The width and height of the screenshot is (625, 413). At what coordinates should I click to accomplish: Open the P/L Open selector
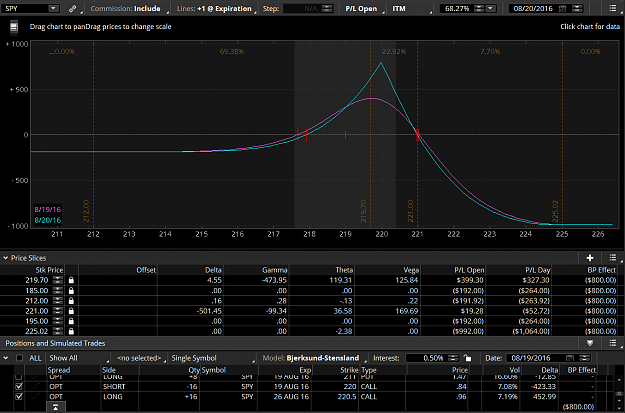[x=364, y=8]
